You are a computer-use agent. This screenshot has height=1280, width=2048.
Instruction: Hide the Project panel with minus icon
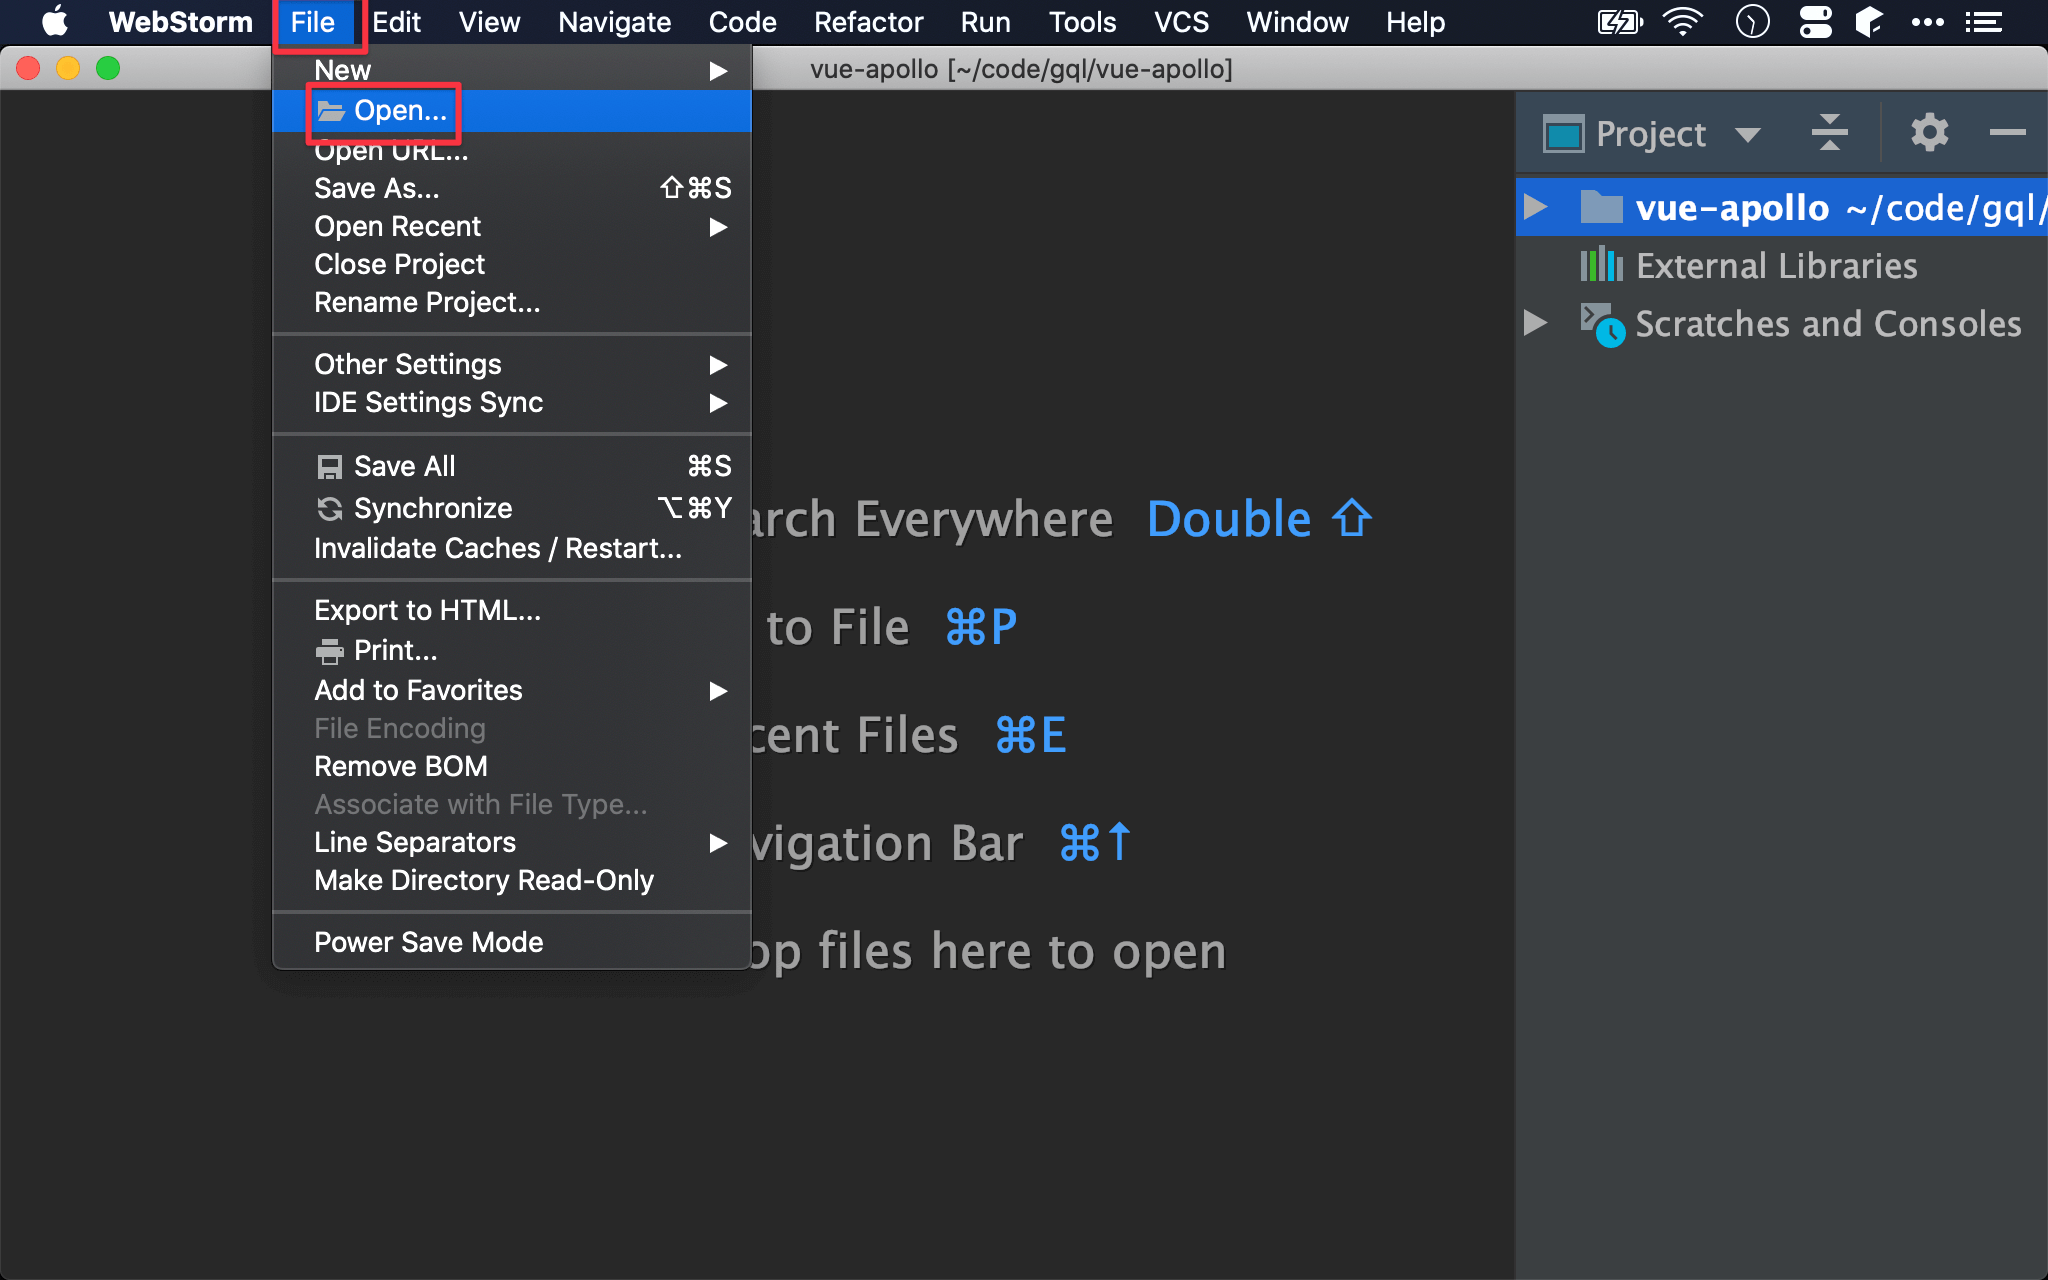pos(2007,133)
